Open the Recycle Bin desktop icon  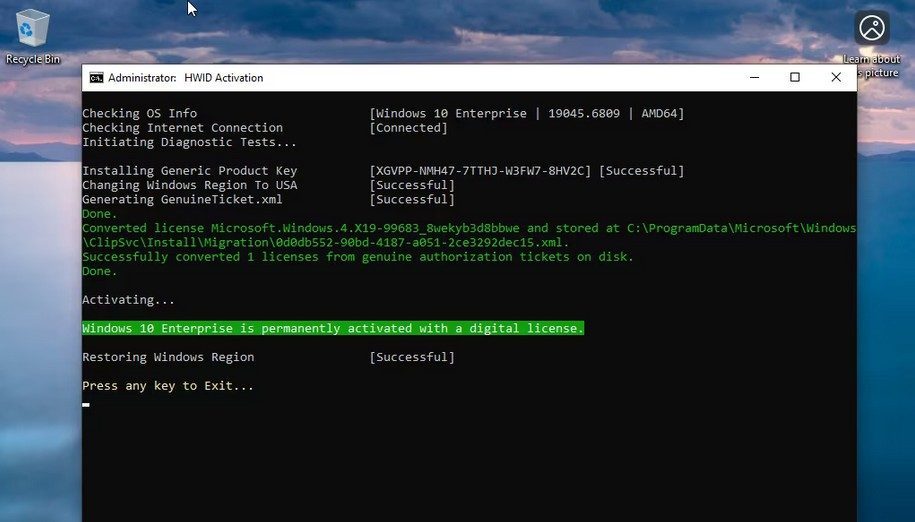point(33,36)
